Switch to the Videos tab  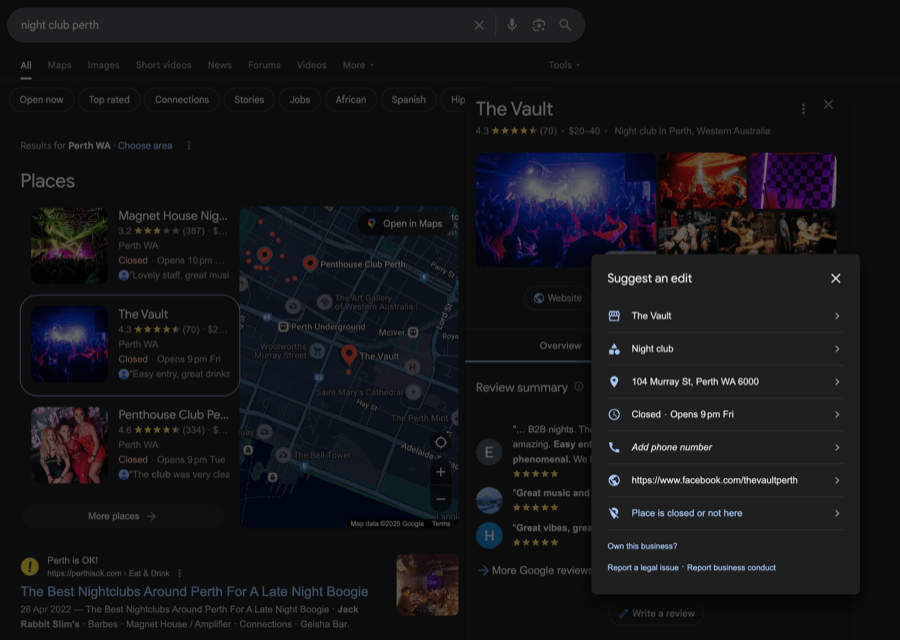tap(312, 65)
